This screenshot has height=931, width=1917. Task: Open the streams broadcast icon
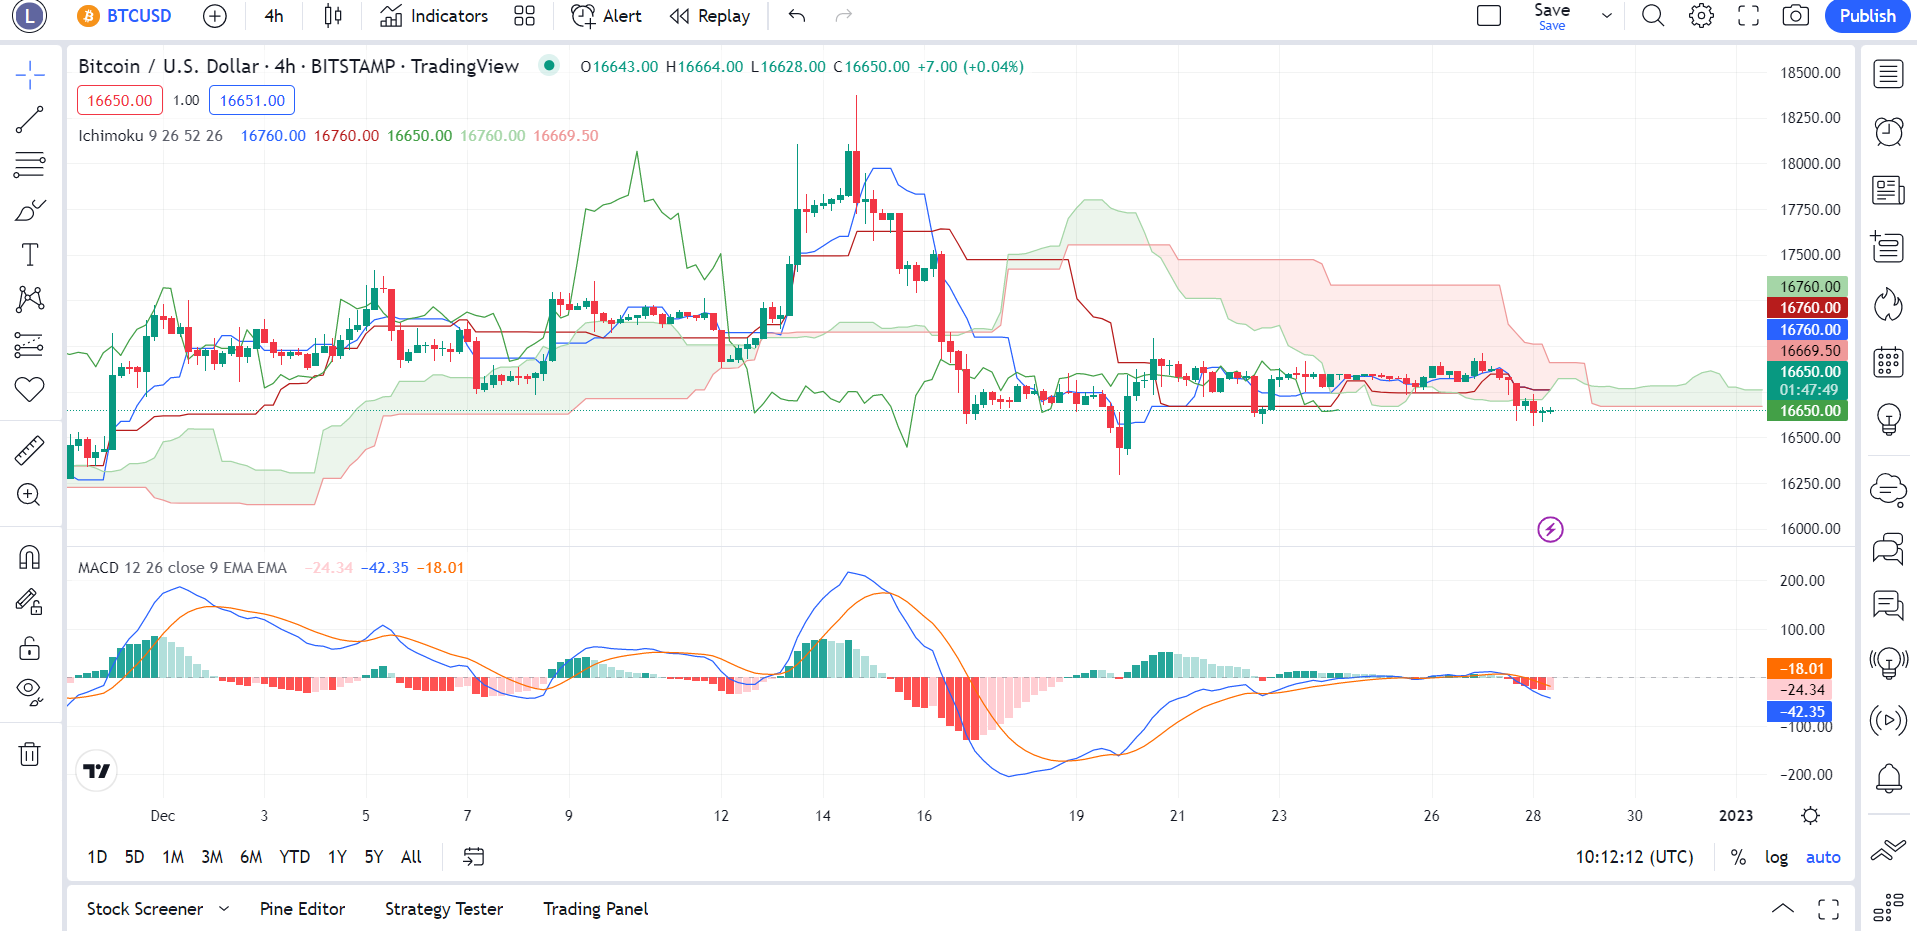(x=1888, y=720)
